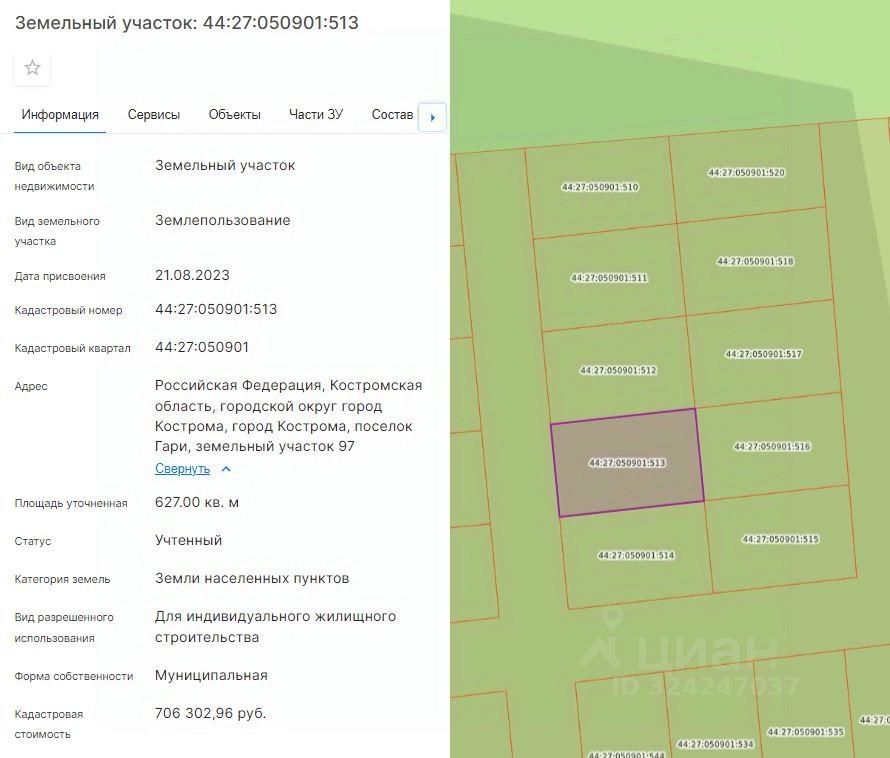The height and width of the screenshot is (758, 890).
Task: Choose parcel 44:27:050901:514 on the map
Action: coord(636,555)
